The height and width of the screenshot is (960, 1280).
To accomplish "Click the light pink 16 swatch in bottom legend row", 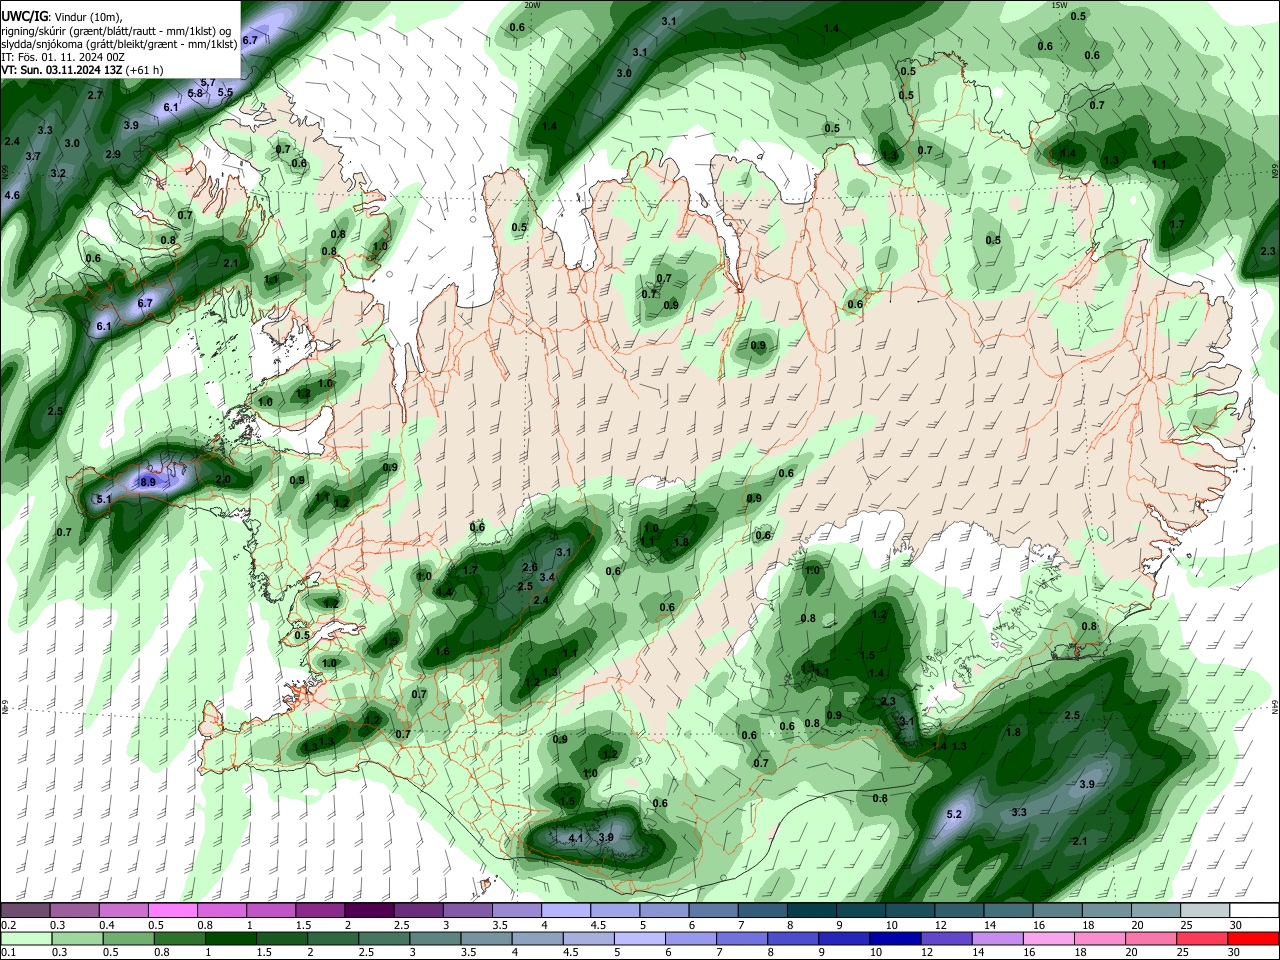I will tap(1049, 939).
